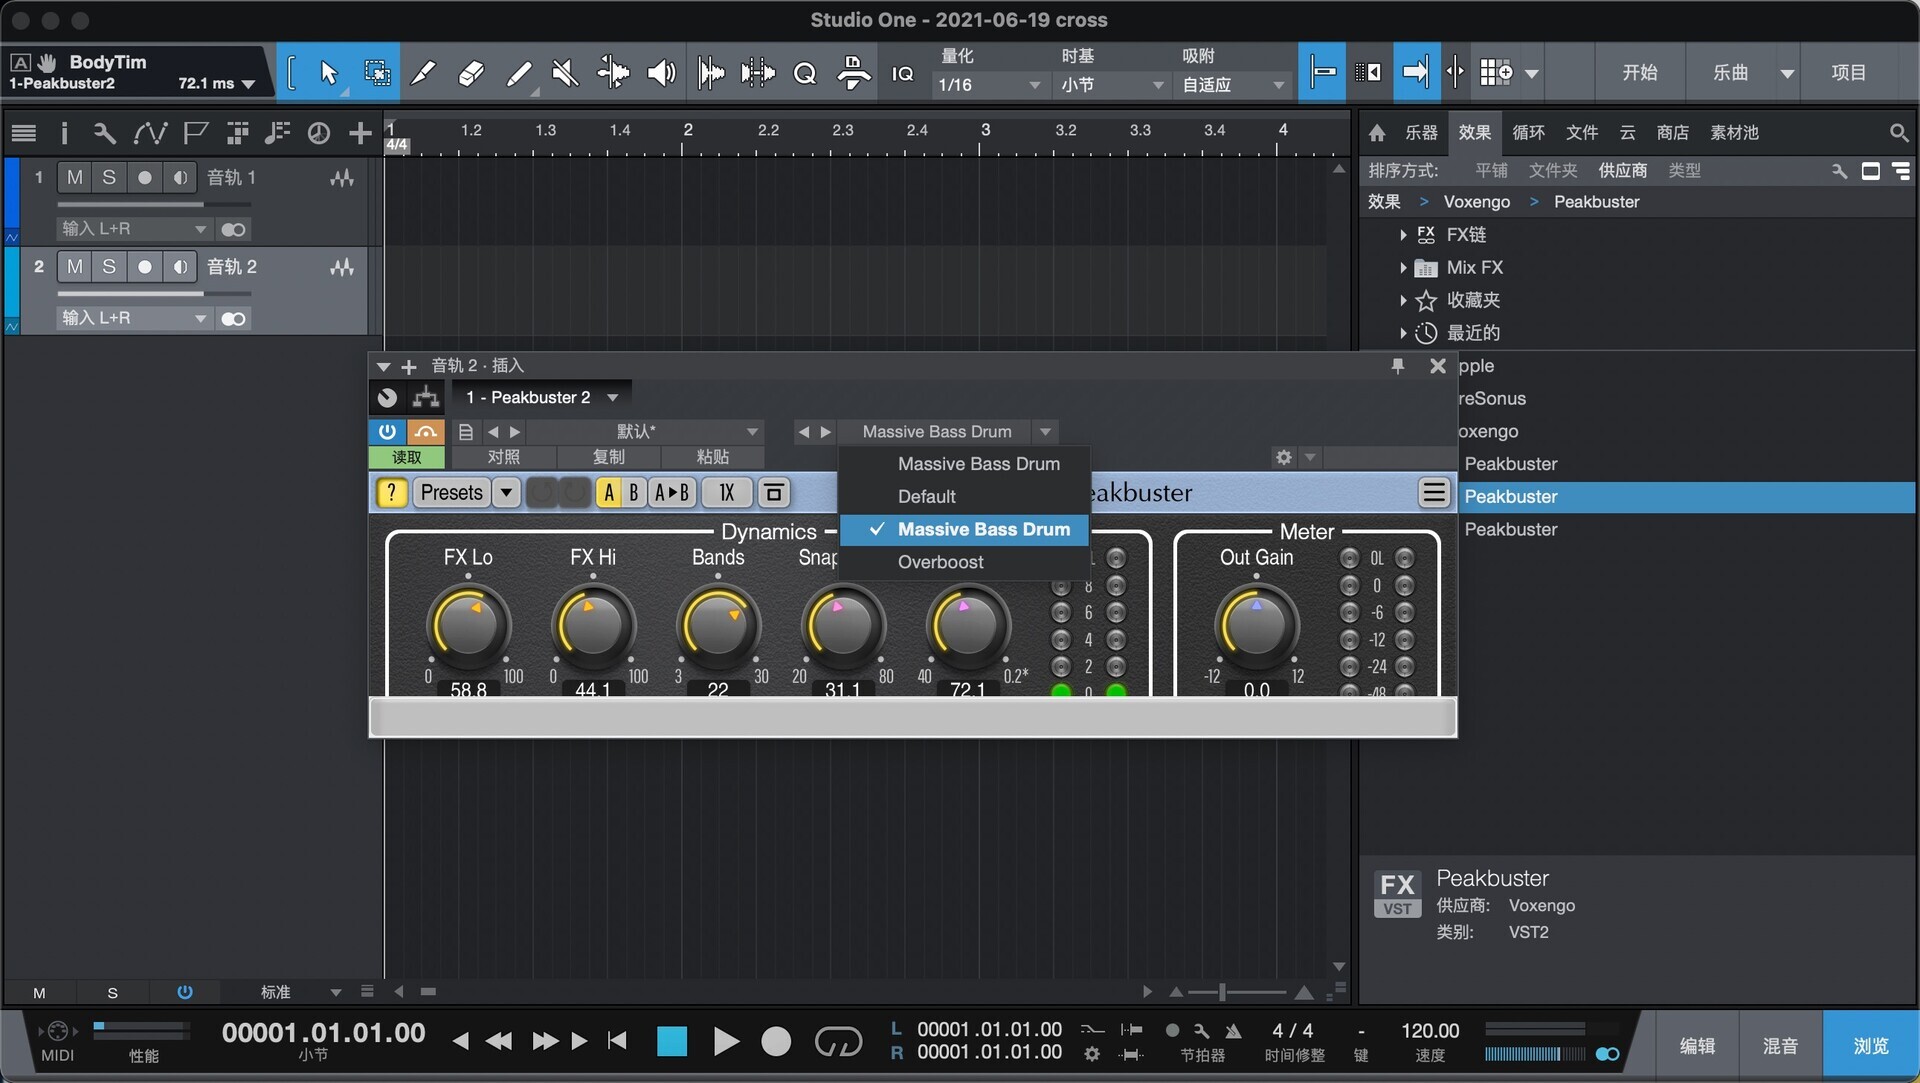Select the Arrow tool in toolbar
This screenshot has height=1083, width=1920.
pyautogui.click(x=328, y=72)
